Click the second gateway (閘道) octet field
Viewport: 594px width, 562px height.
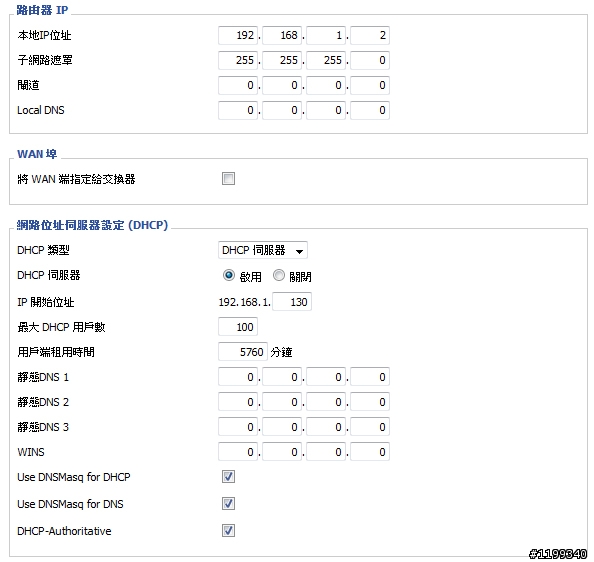point(282,85)
